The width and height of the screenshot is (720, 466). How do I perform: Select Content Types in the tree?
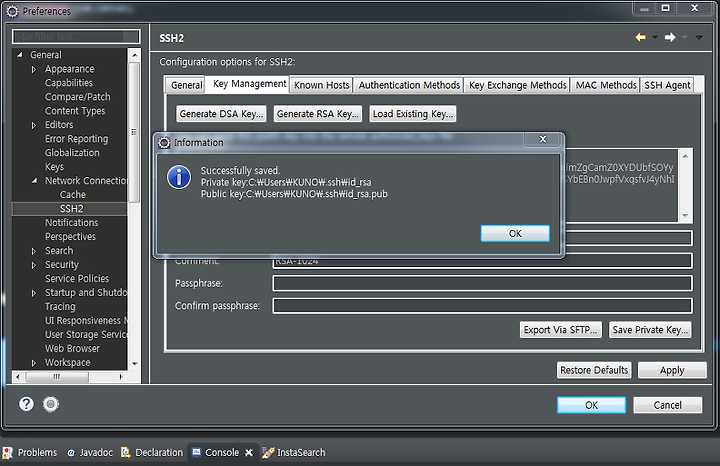pos(75,111)
